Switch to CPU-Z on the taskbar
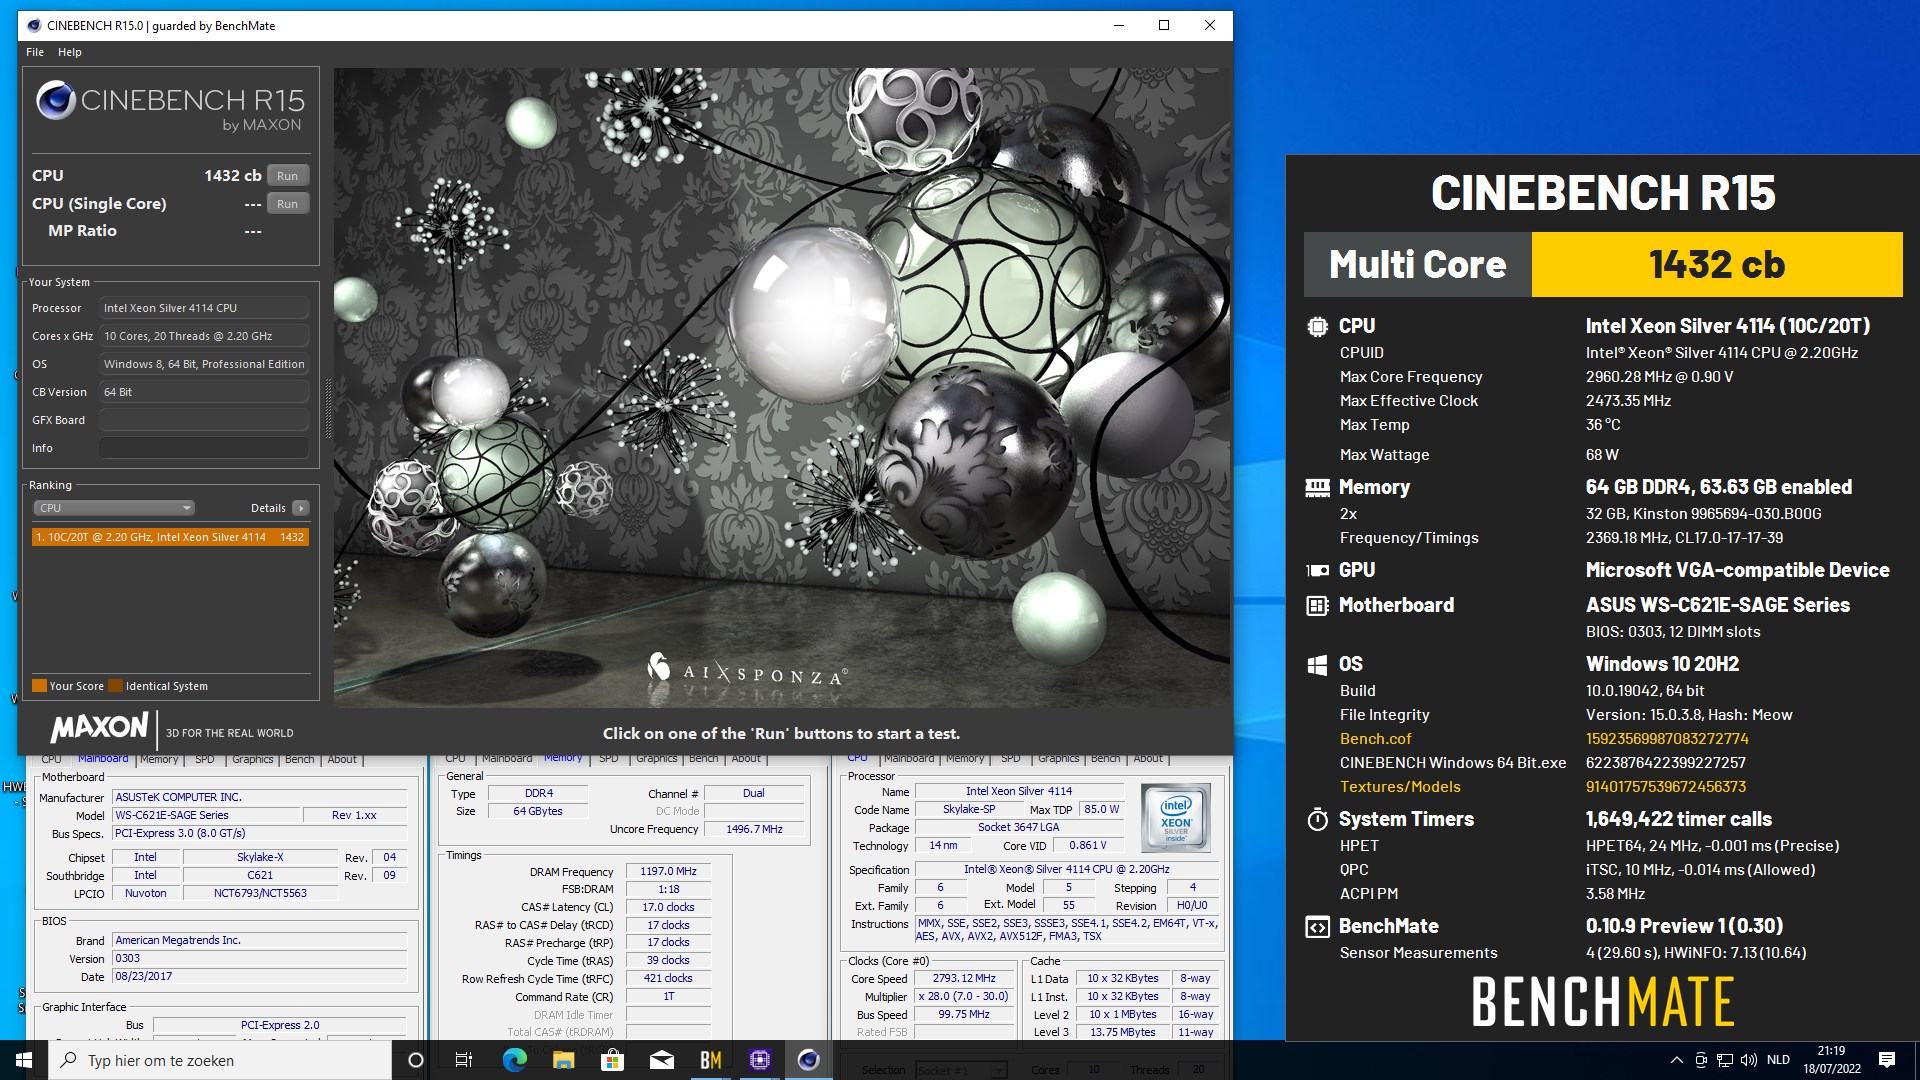 (x=759, y=1060)
